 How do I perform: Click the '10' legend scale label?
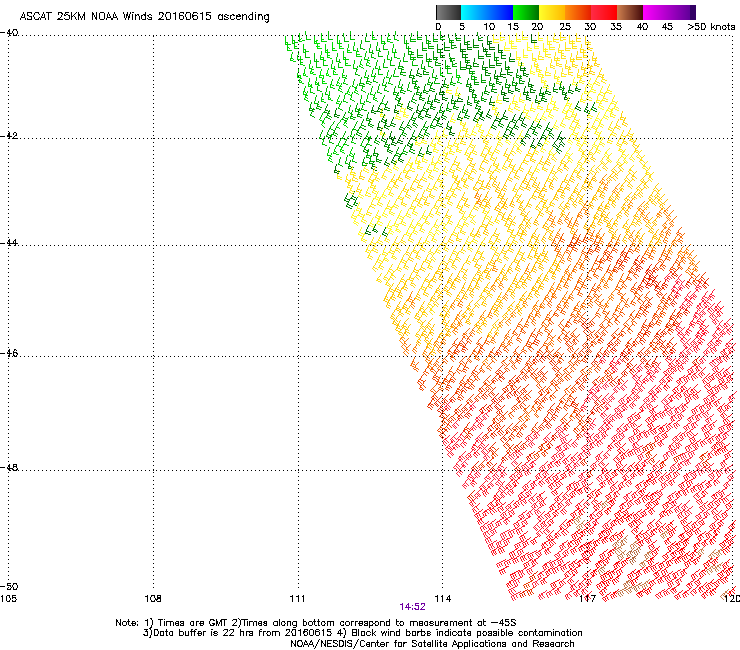(489, 27)
